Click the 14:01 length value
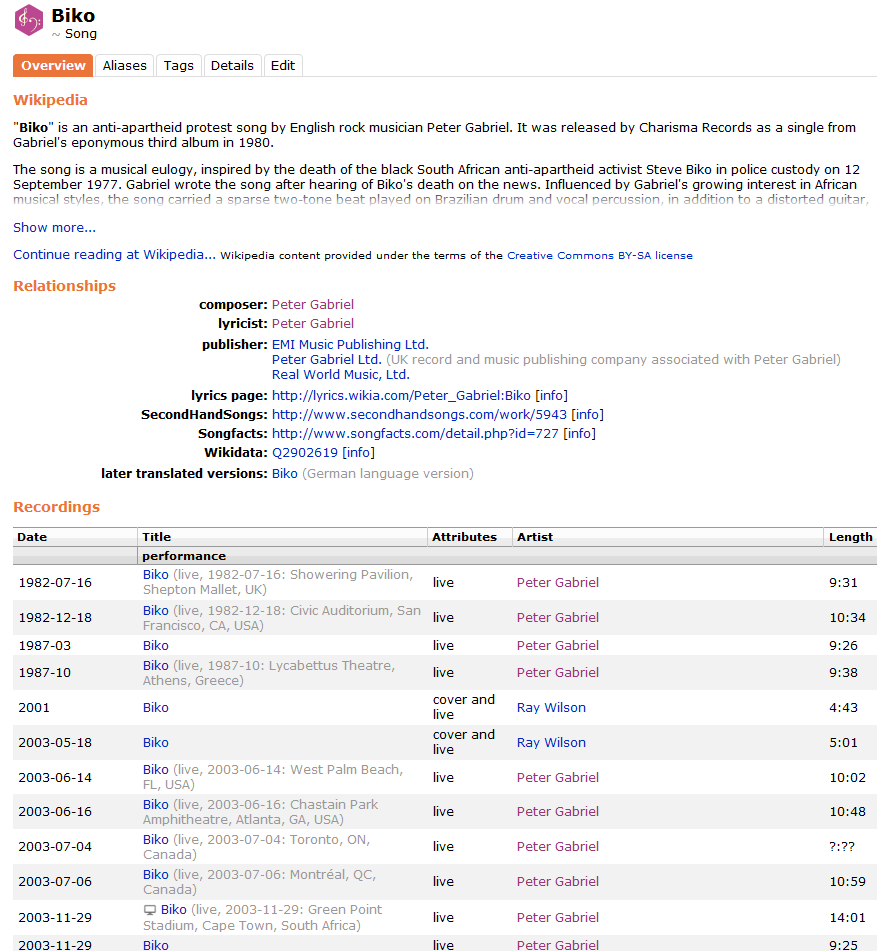This screenshot has height=951, width=879. (x=847, y=918)
